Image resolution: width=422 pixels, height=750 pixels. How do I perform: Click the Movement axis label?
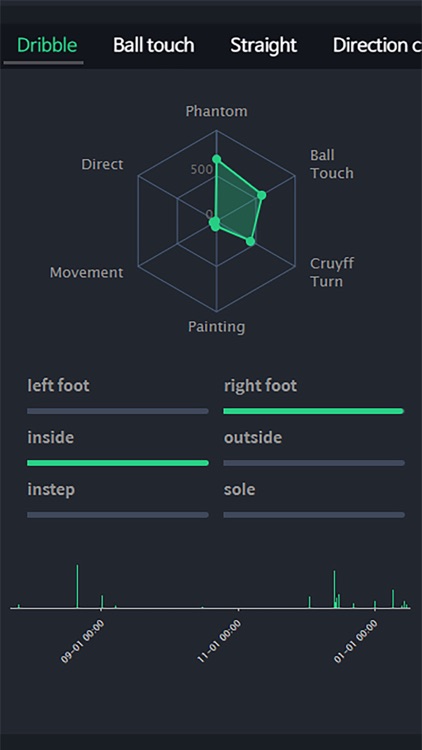(87, 273)
